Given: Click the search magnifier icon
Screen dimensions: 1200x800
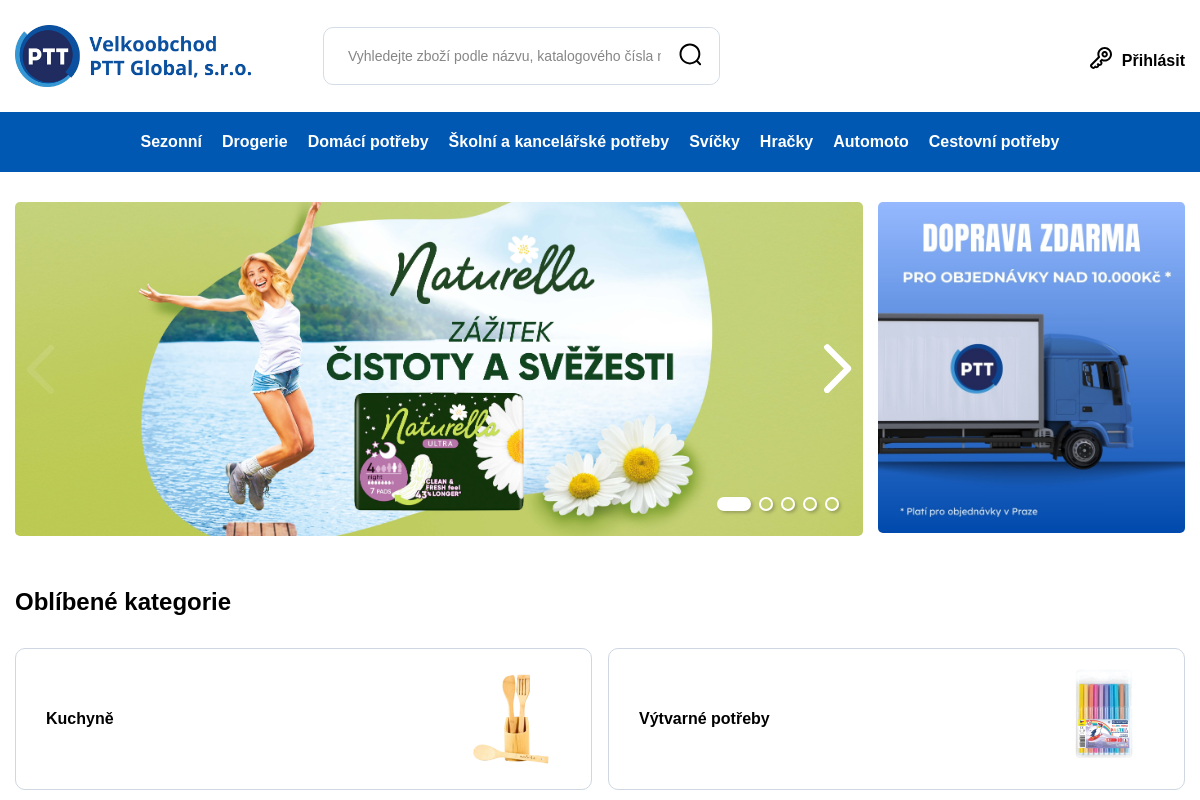Looking at the screenshot, I should coord(690,55).
